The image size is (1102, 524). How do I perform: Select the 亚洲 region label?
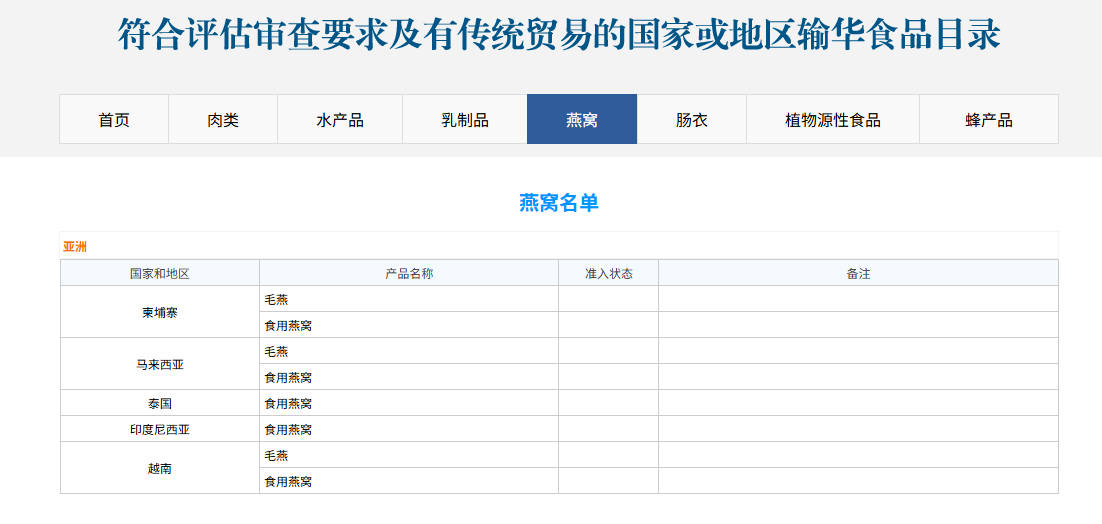pyautogui.click(x=75, y=247)
